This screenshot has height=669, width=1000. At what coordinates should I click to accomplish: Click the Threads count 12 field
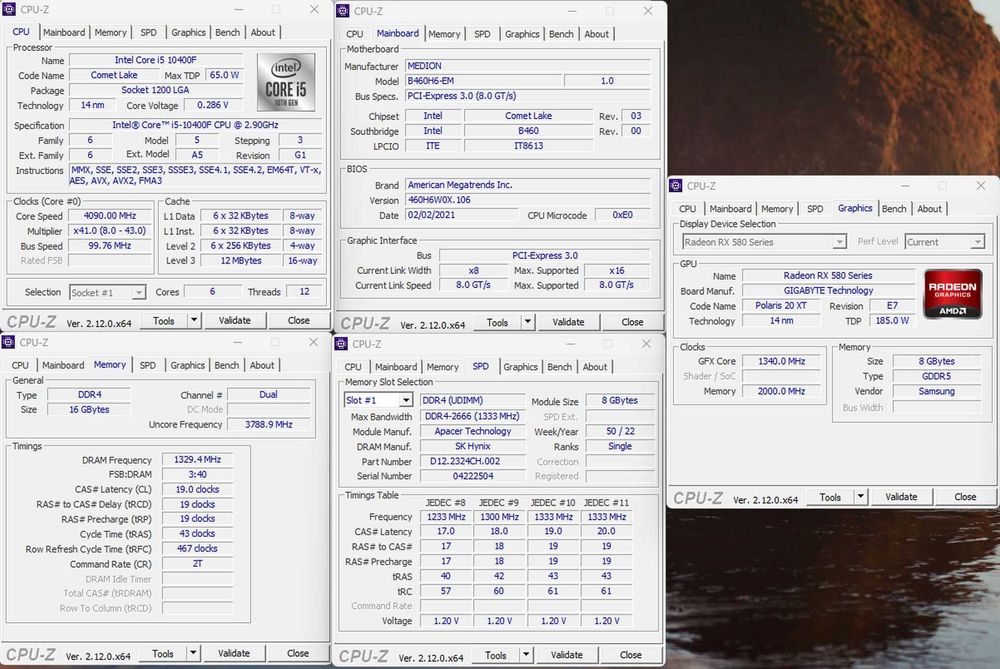coord(304,291)
